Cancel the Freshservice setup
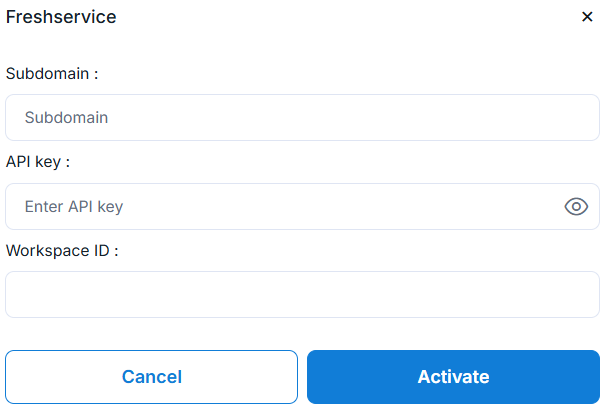The width and height of the screenshot is (609, 408). point(152,377)
